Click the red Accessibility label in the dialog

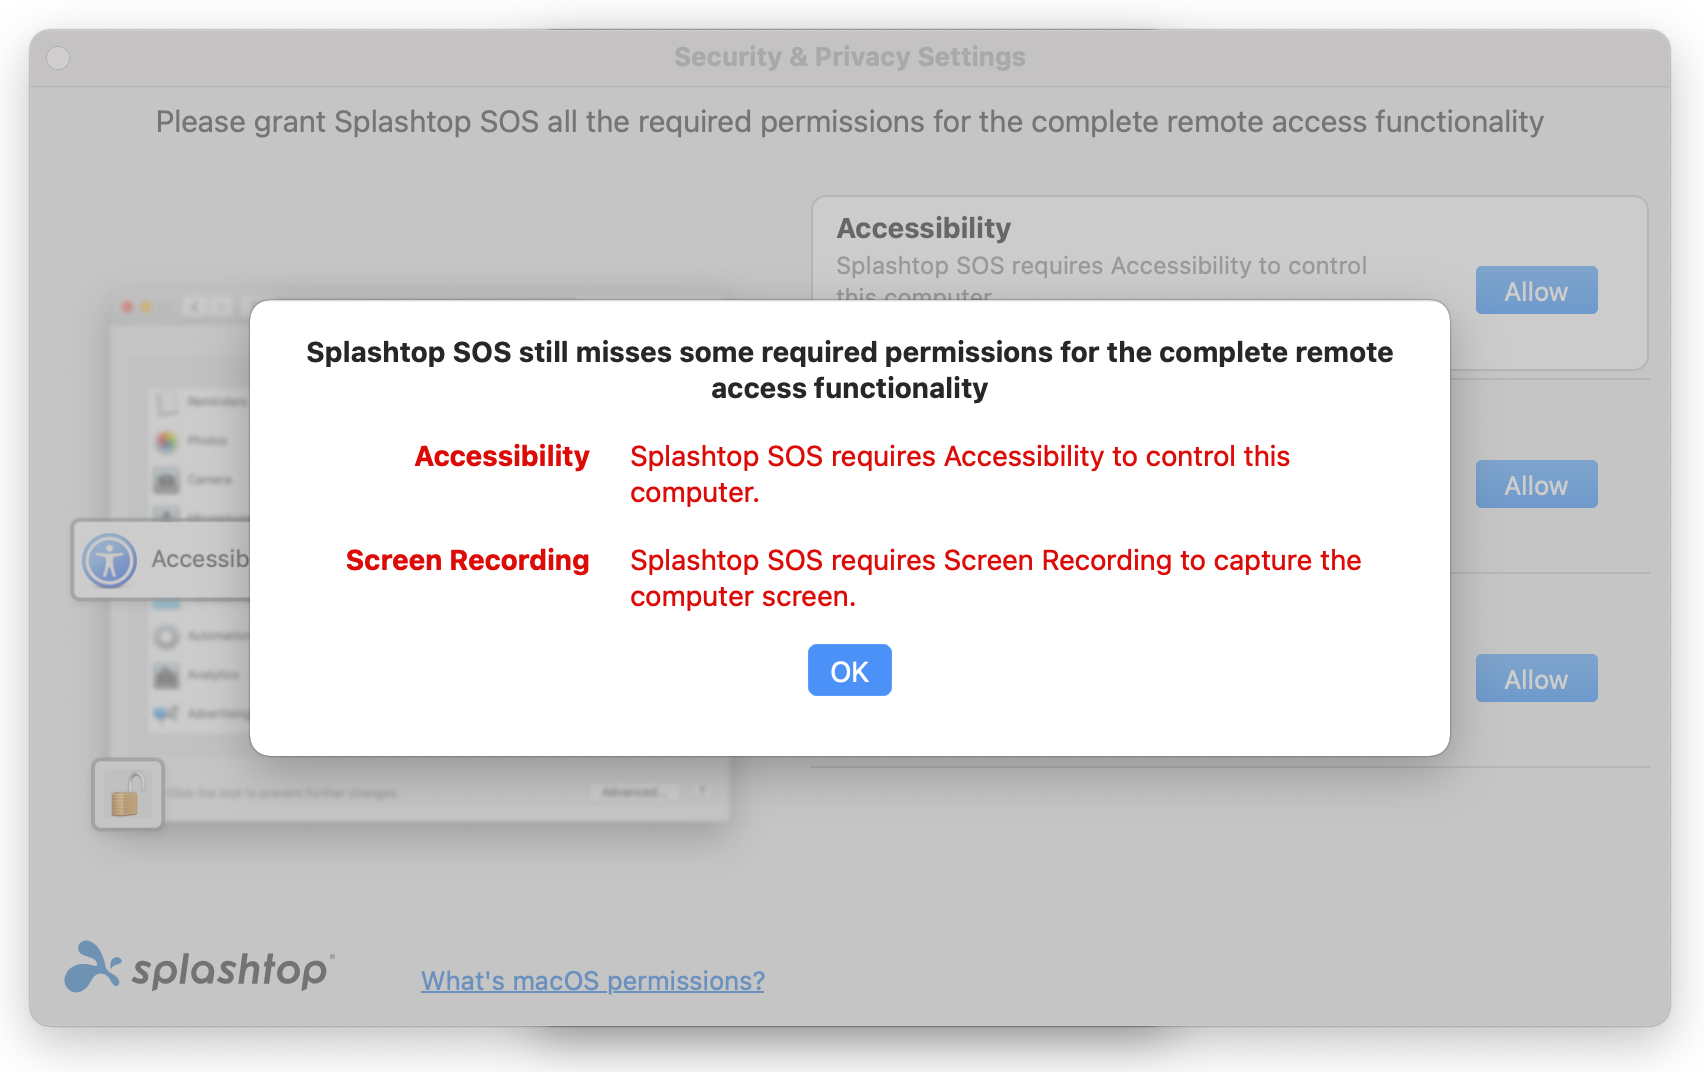click(502, 456)
